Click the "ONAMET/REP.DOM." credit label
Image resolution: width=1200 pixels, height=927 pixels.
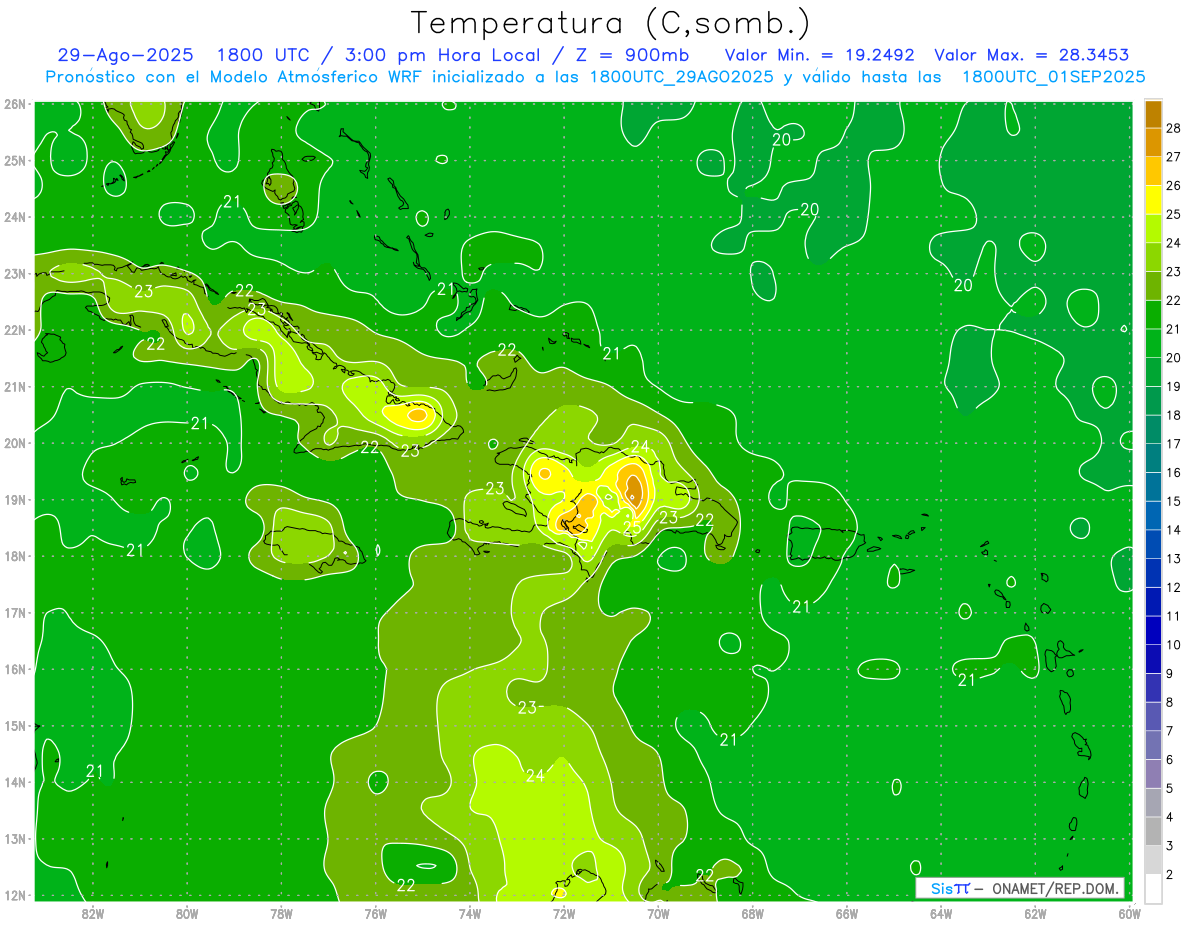pyautogui.click(x=1054, y=888)
